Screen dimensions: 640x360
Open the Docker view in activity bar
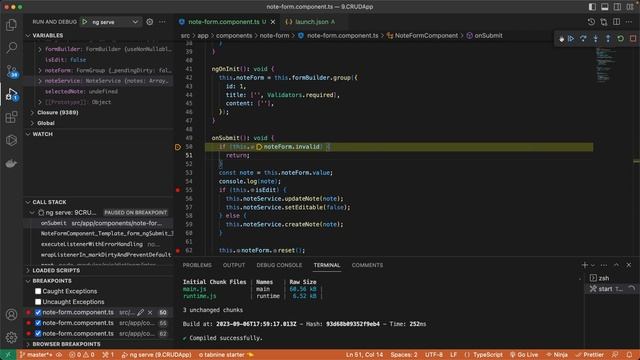pyautogui.click(x=11, y=164)
